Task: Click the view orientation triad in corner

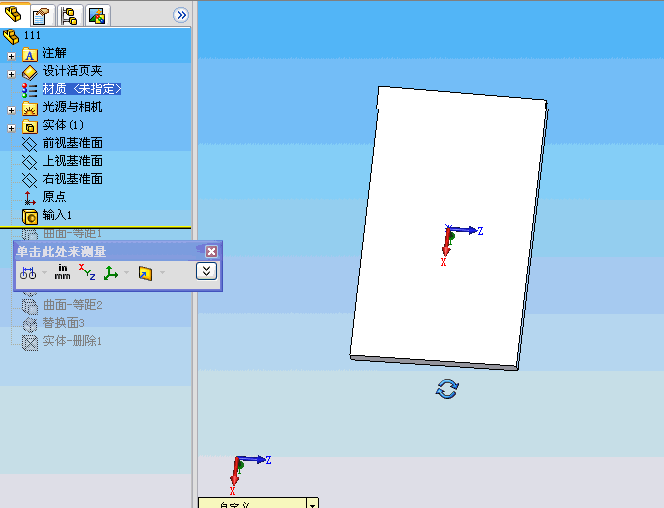Action: coord(251,475)
